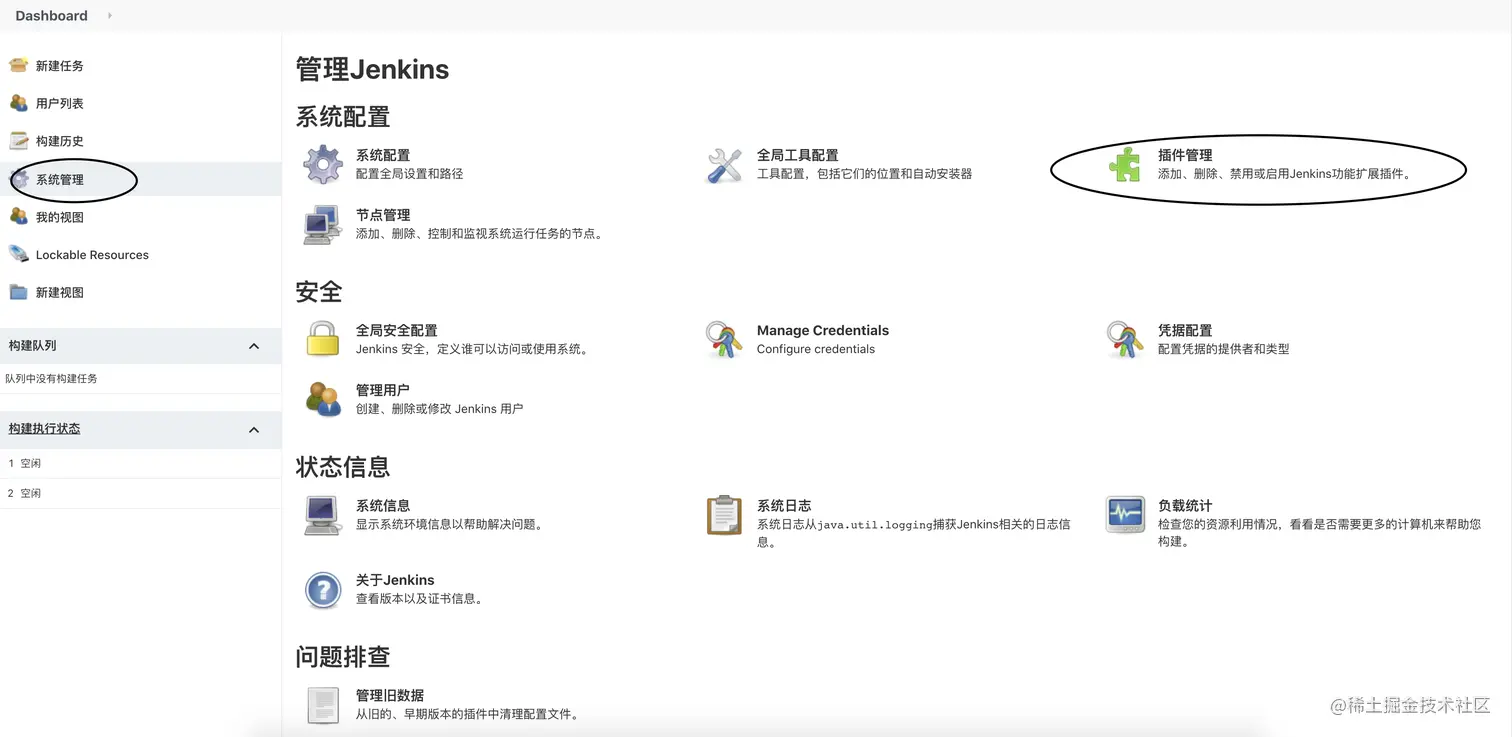Open 系统配置 settings link
Image resolution: width=1512 pixels, height=737 pixels.
point(383,155)
